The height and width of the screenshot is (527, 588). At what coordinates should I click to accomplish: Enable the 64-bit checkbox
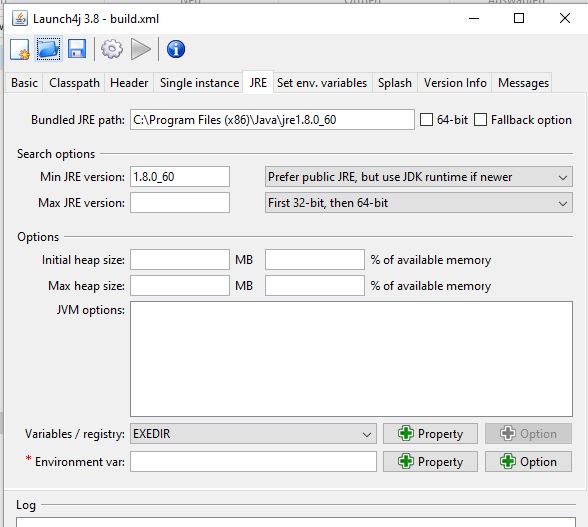426,120
